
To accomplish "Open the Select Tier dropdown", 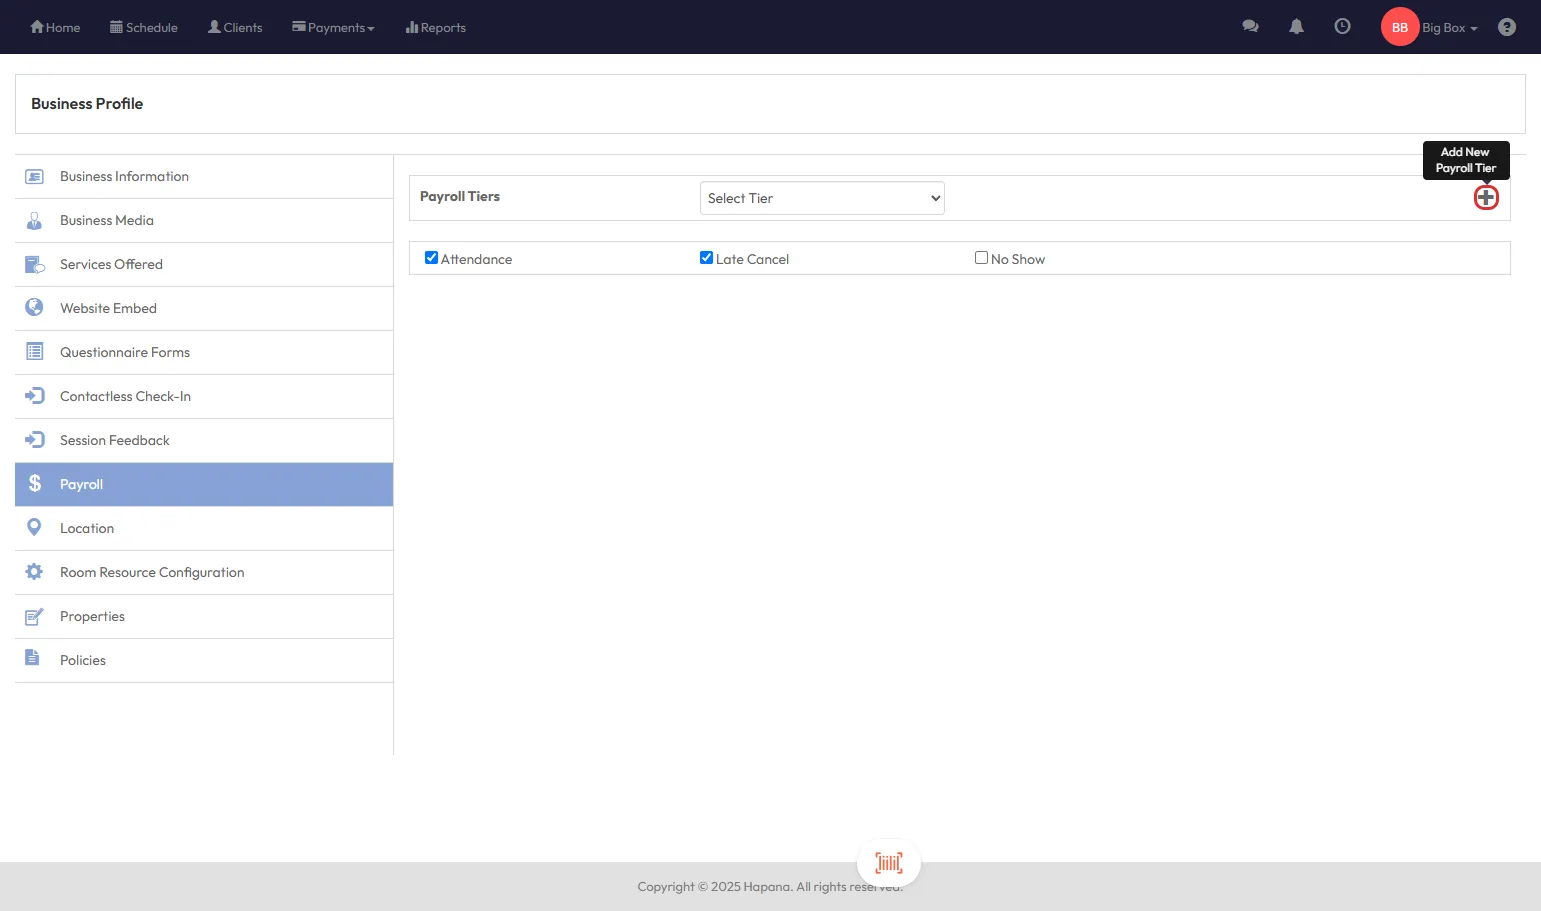I will point(822,198).
